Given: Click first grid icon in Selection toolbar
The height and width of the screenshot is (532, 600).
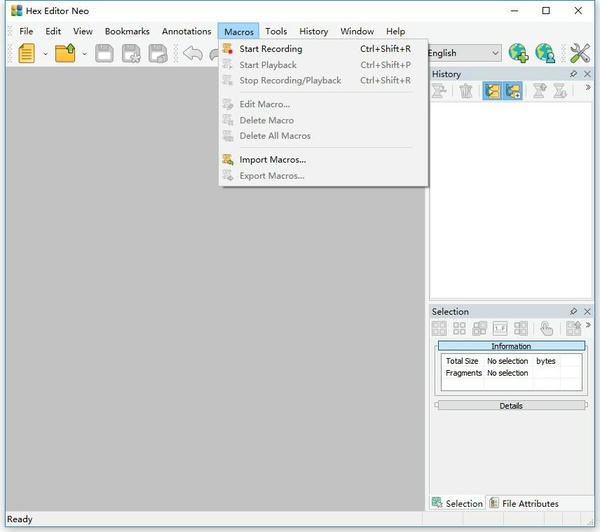Looking at the screenshot, I should [x=439, y=328].
